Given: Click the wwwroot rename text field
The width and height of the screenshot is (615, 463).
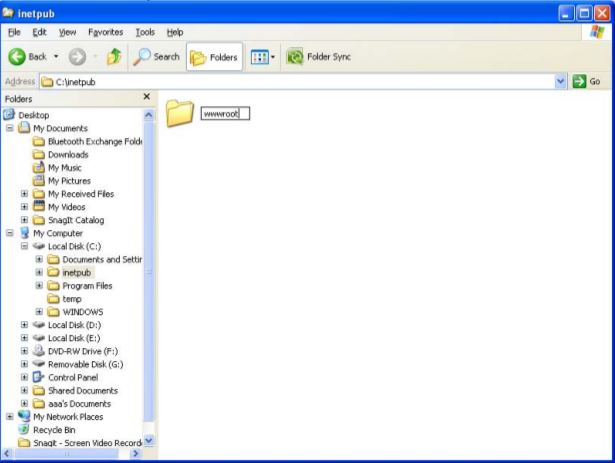Looking at the screenshot, I should pos(224,114).
